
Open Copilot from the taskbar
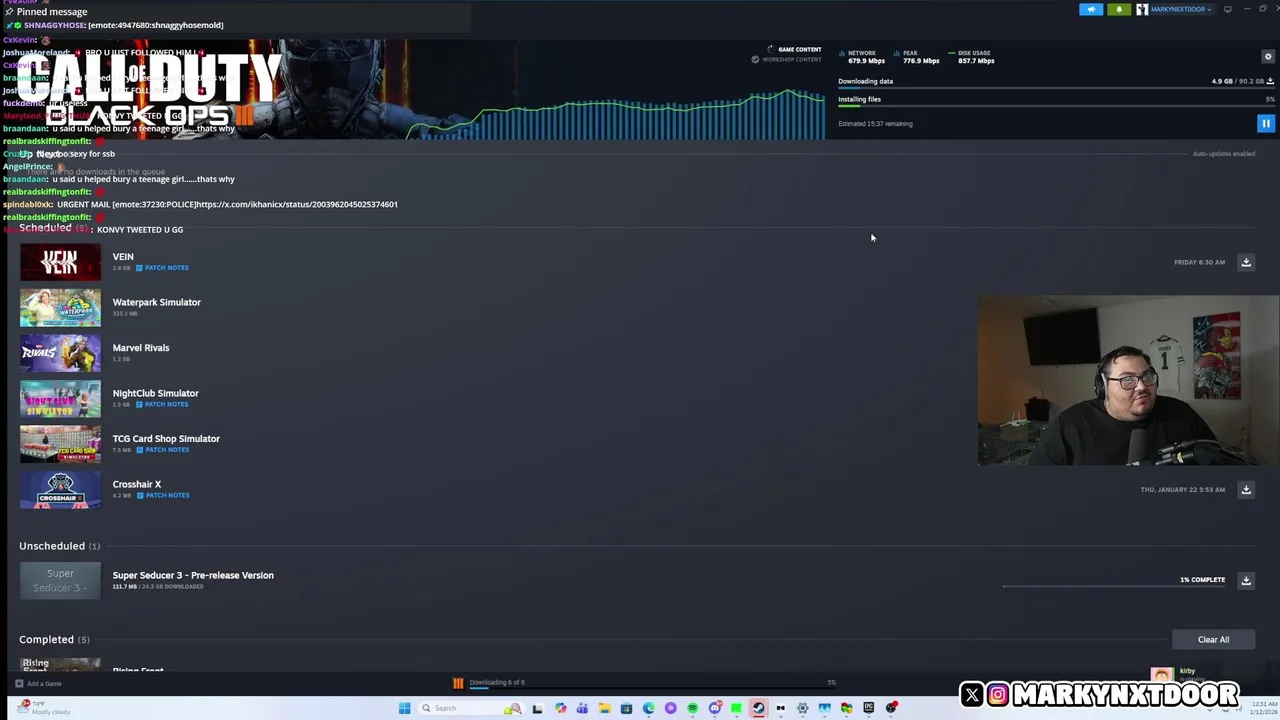point(560,708)
